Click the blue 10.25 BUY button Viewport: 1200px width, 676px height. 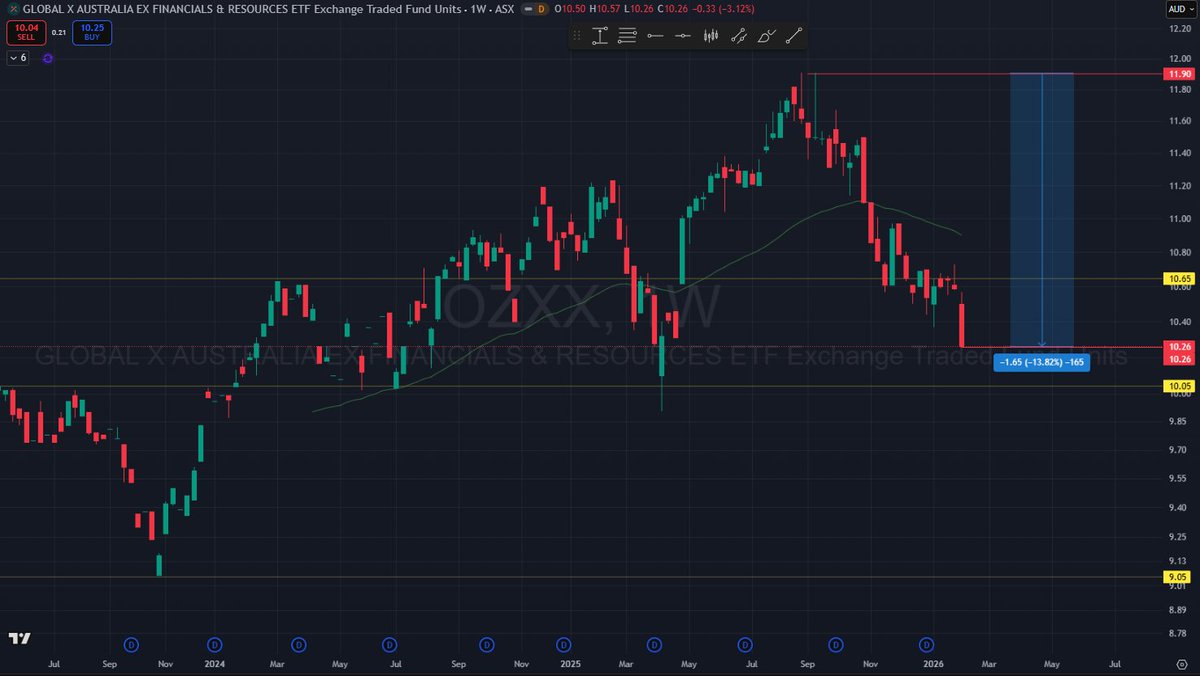92,33
